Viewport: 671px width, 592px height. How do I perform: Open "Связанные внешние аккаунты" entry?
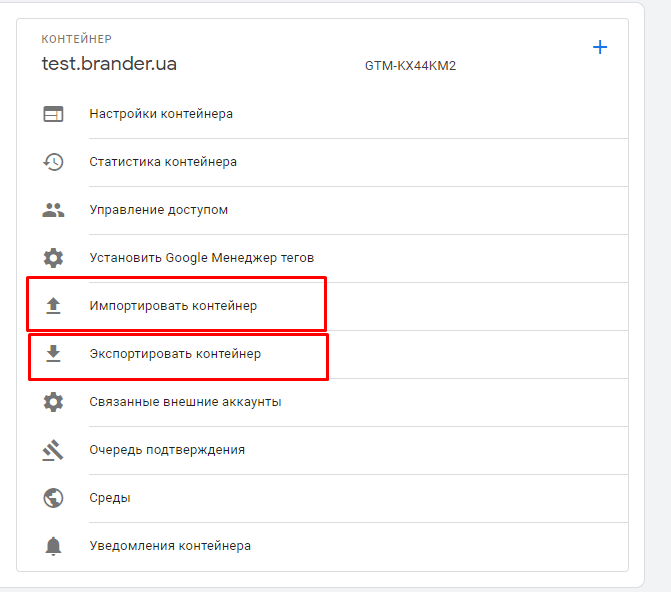coord(185,402)
